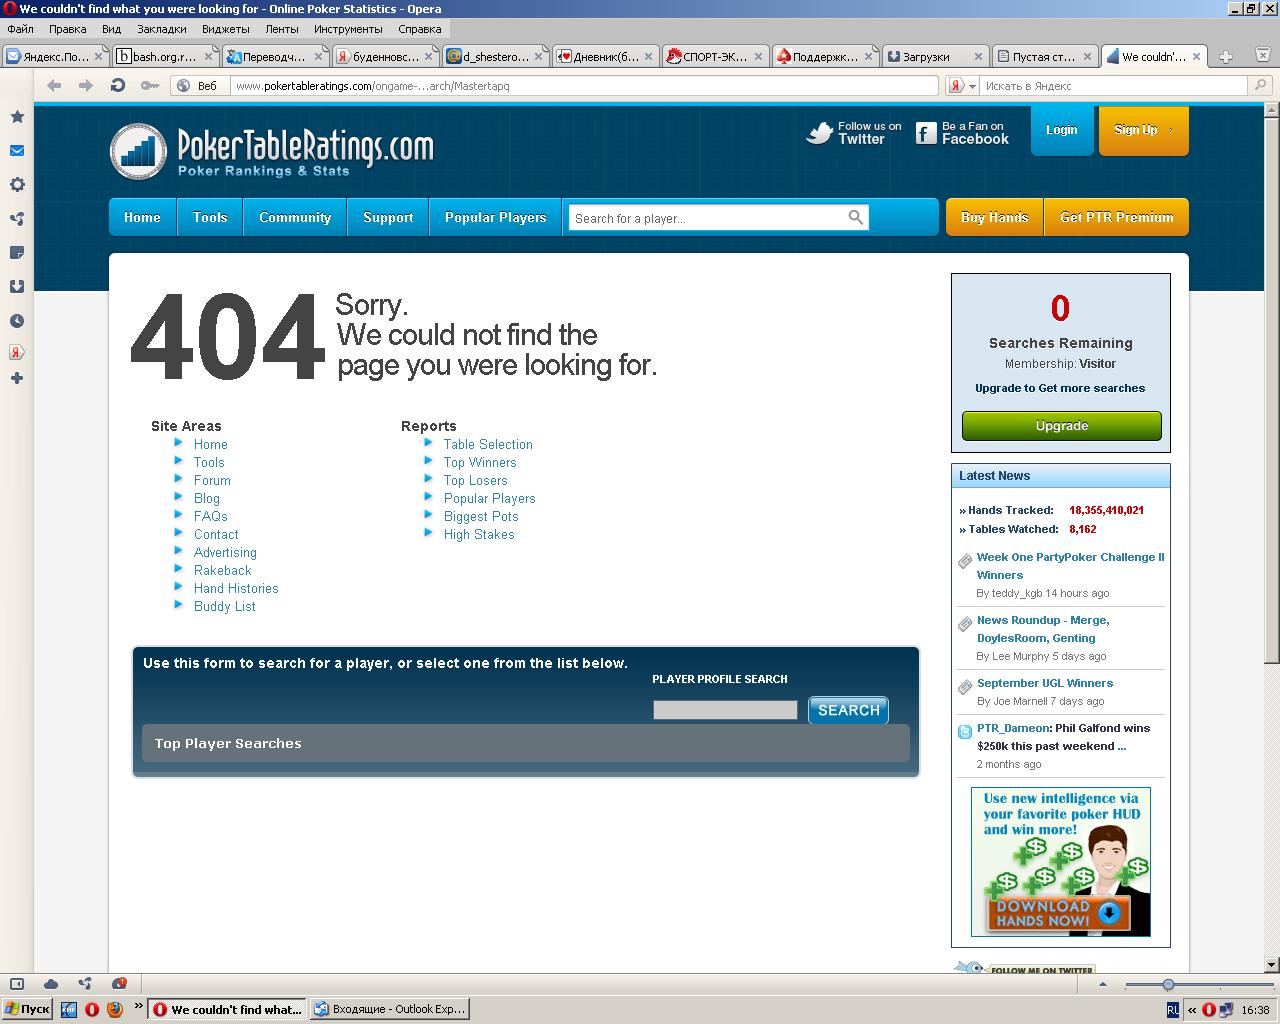Click the Reload page icon
Image resolution: width=1280 pixels, height=1024 pixels.
118,86
